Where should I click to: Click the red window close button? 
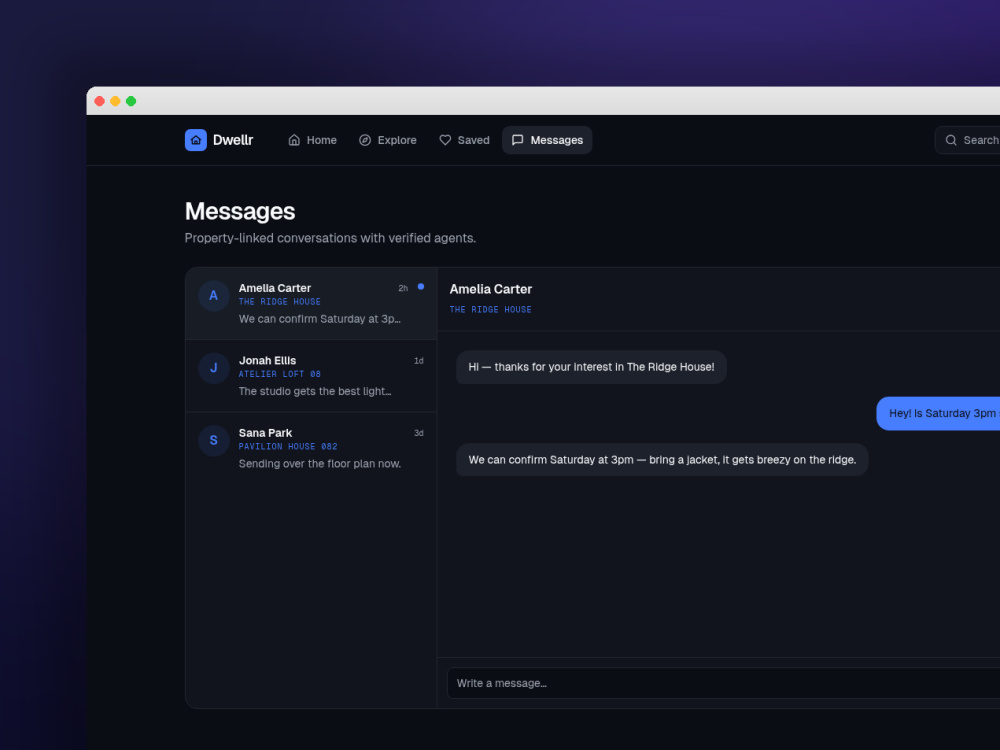(x=99, y=101)
